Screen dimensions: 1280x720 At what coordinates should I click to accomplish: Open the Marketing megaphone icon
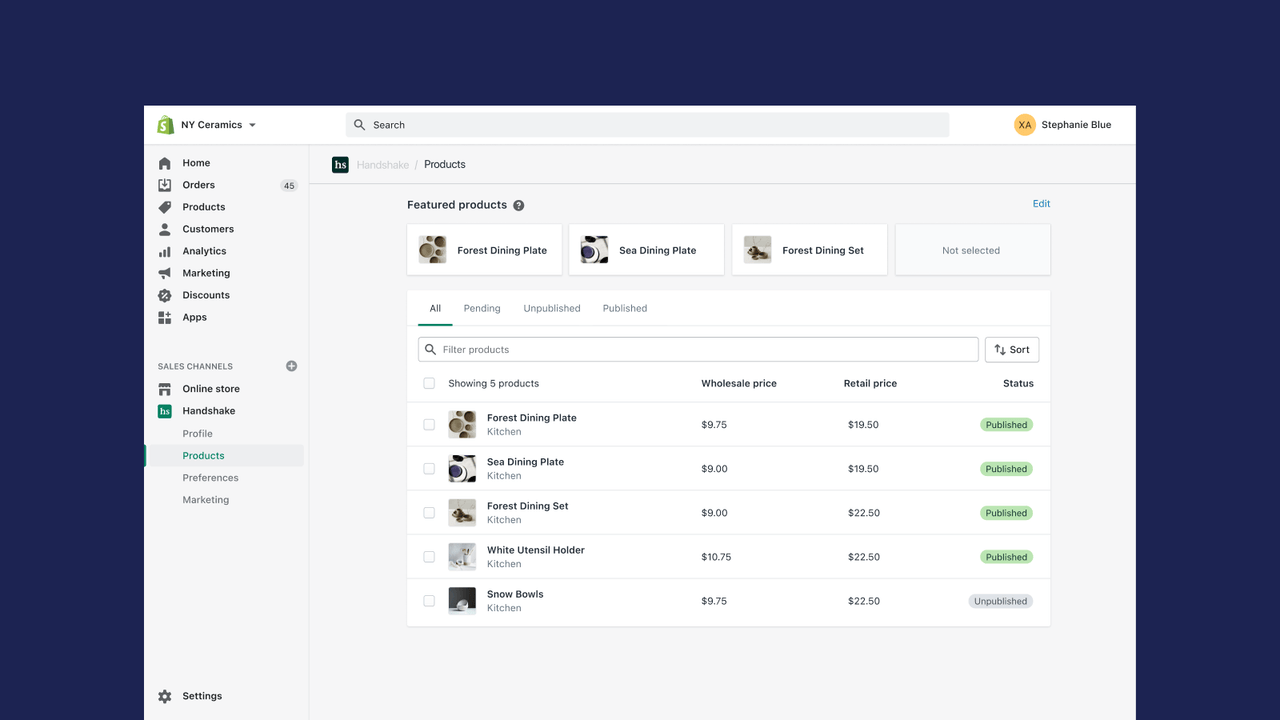point(165,272)
